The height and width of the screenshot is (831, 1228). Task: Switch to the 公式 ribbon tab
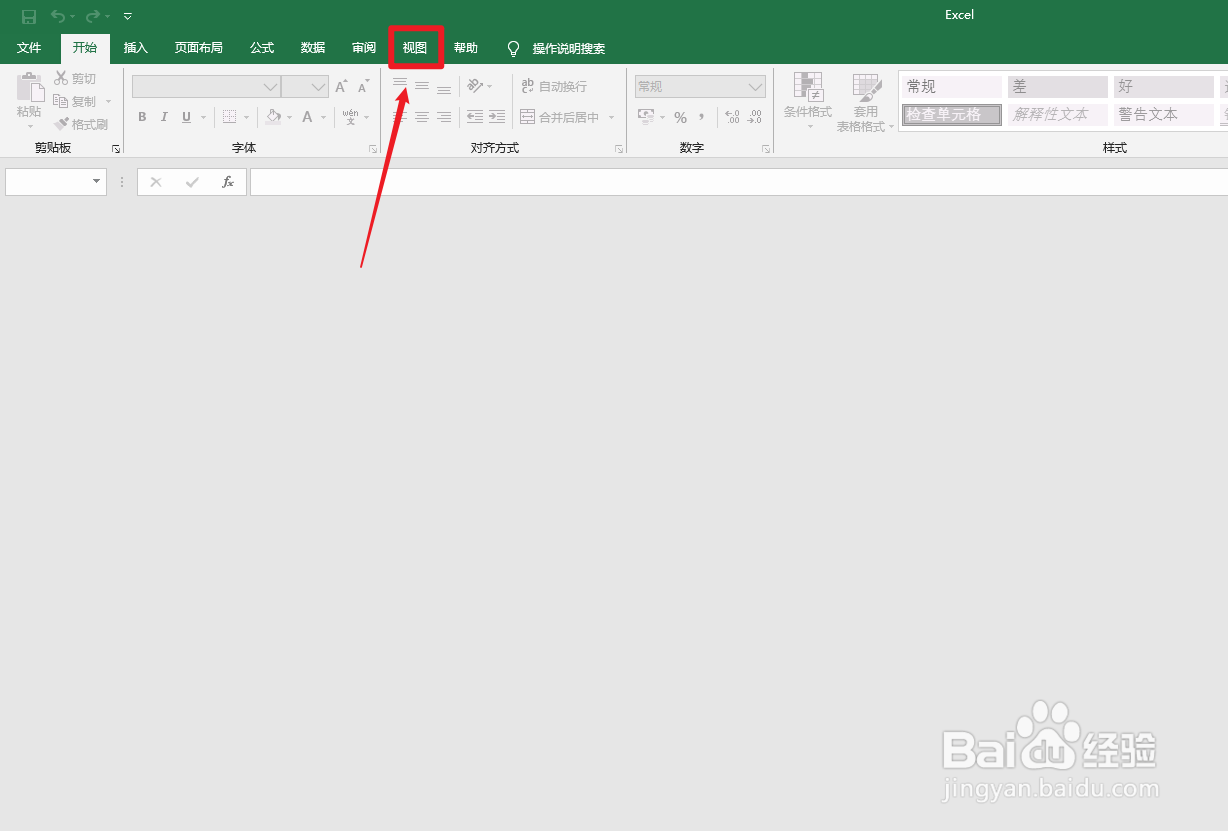(262, 48)
